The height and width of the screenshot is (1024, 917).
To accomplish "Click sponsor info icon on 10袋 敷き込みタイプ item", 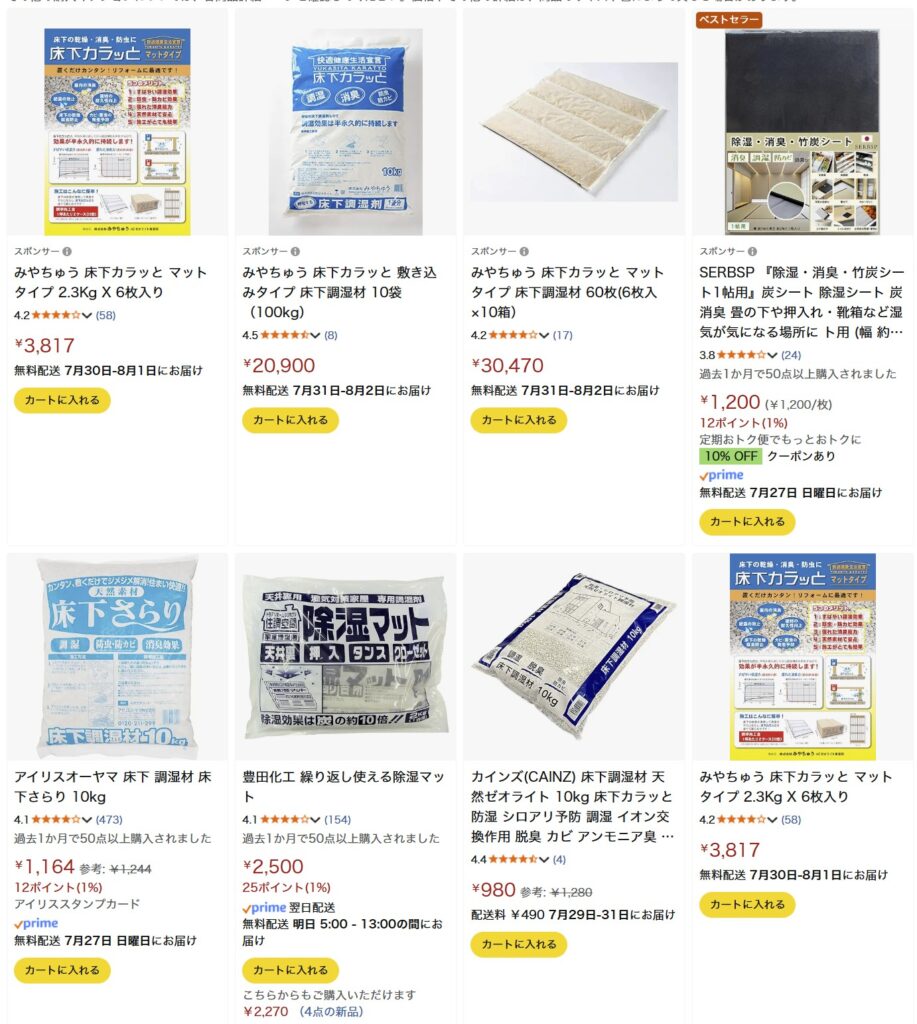I will [295, 251].
